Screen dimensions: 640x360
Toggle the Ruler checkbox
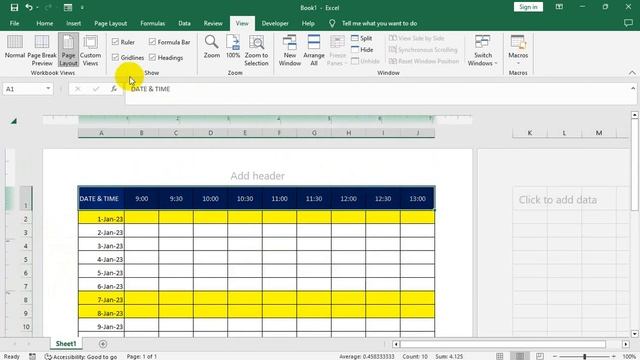(115, 42)
